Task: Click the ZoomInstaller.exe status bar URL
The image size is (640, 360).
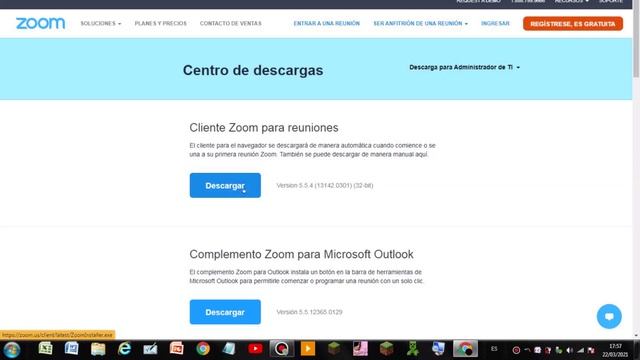Action: 57,335
